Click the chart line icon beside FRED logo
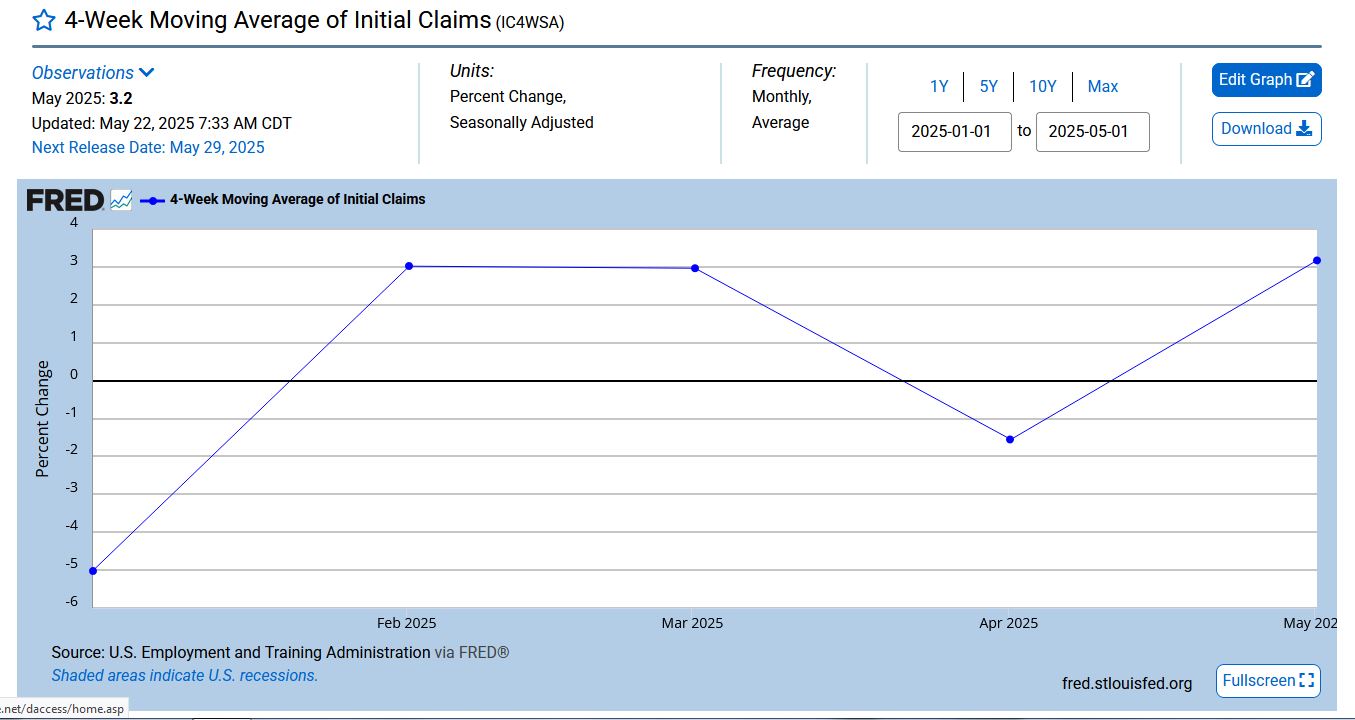This screenshot has width=1355, height=720. pyautogui.click(x=121, y=200)
